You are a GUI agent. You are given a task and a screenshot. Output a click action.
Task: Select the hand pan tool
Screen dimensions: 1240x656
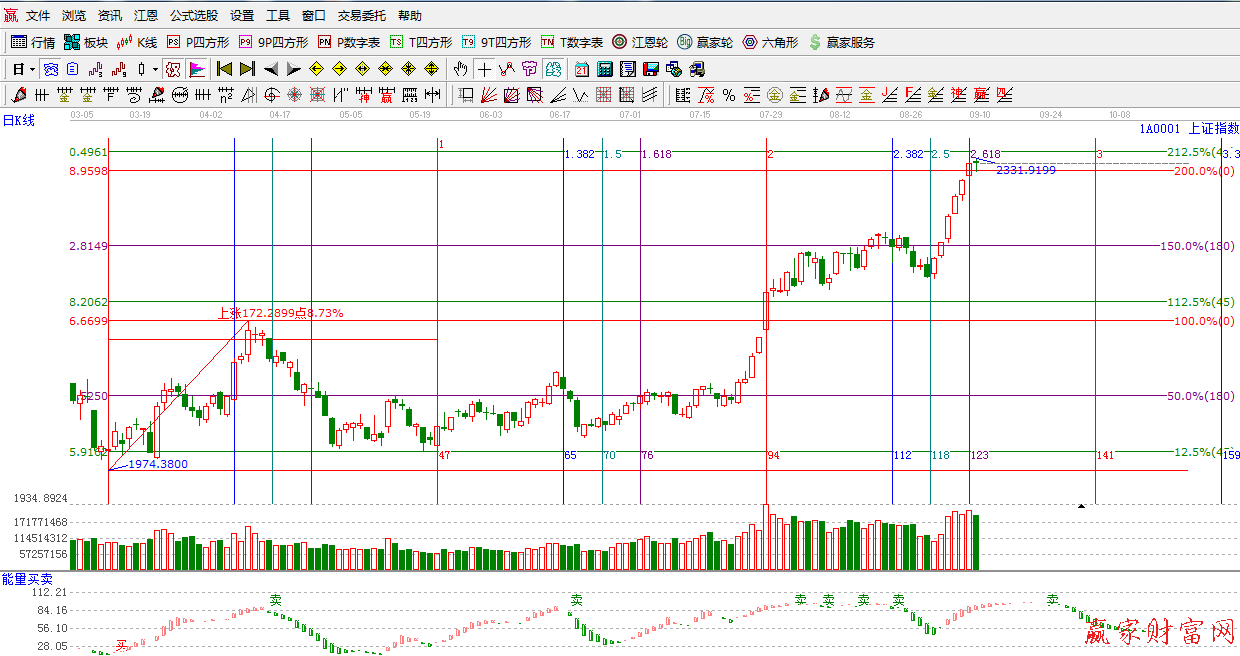coord(460,69)
